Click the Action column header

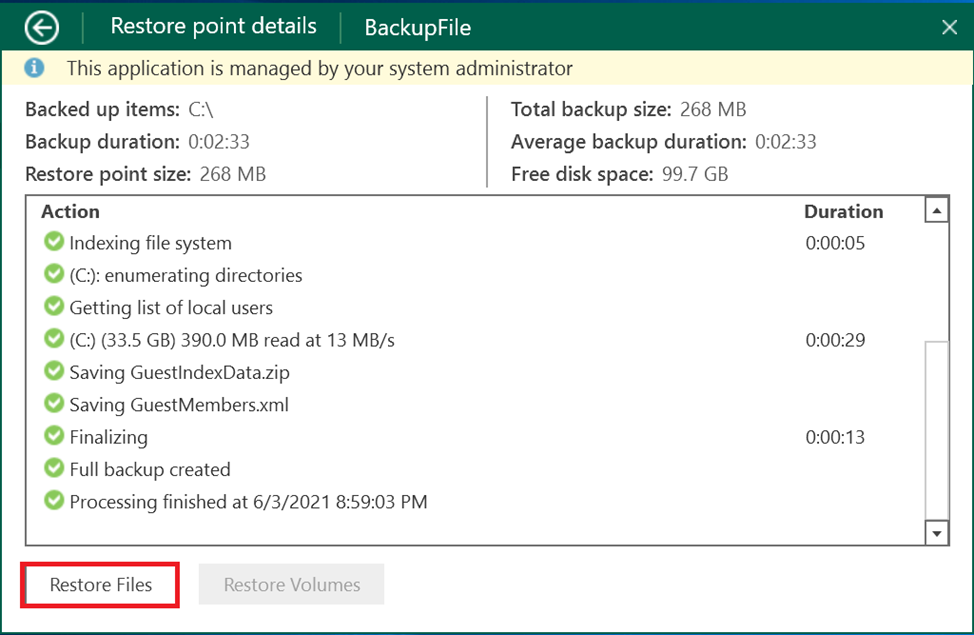(70, 211)
